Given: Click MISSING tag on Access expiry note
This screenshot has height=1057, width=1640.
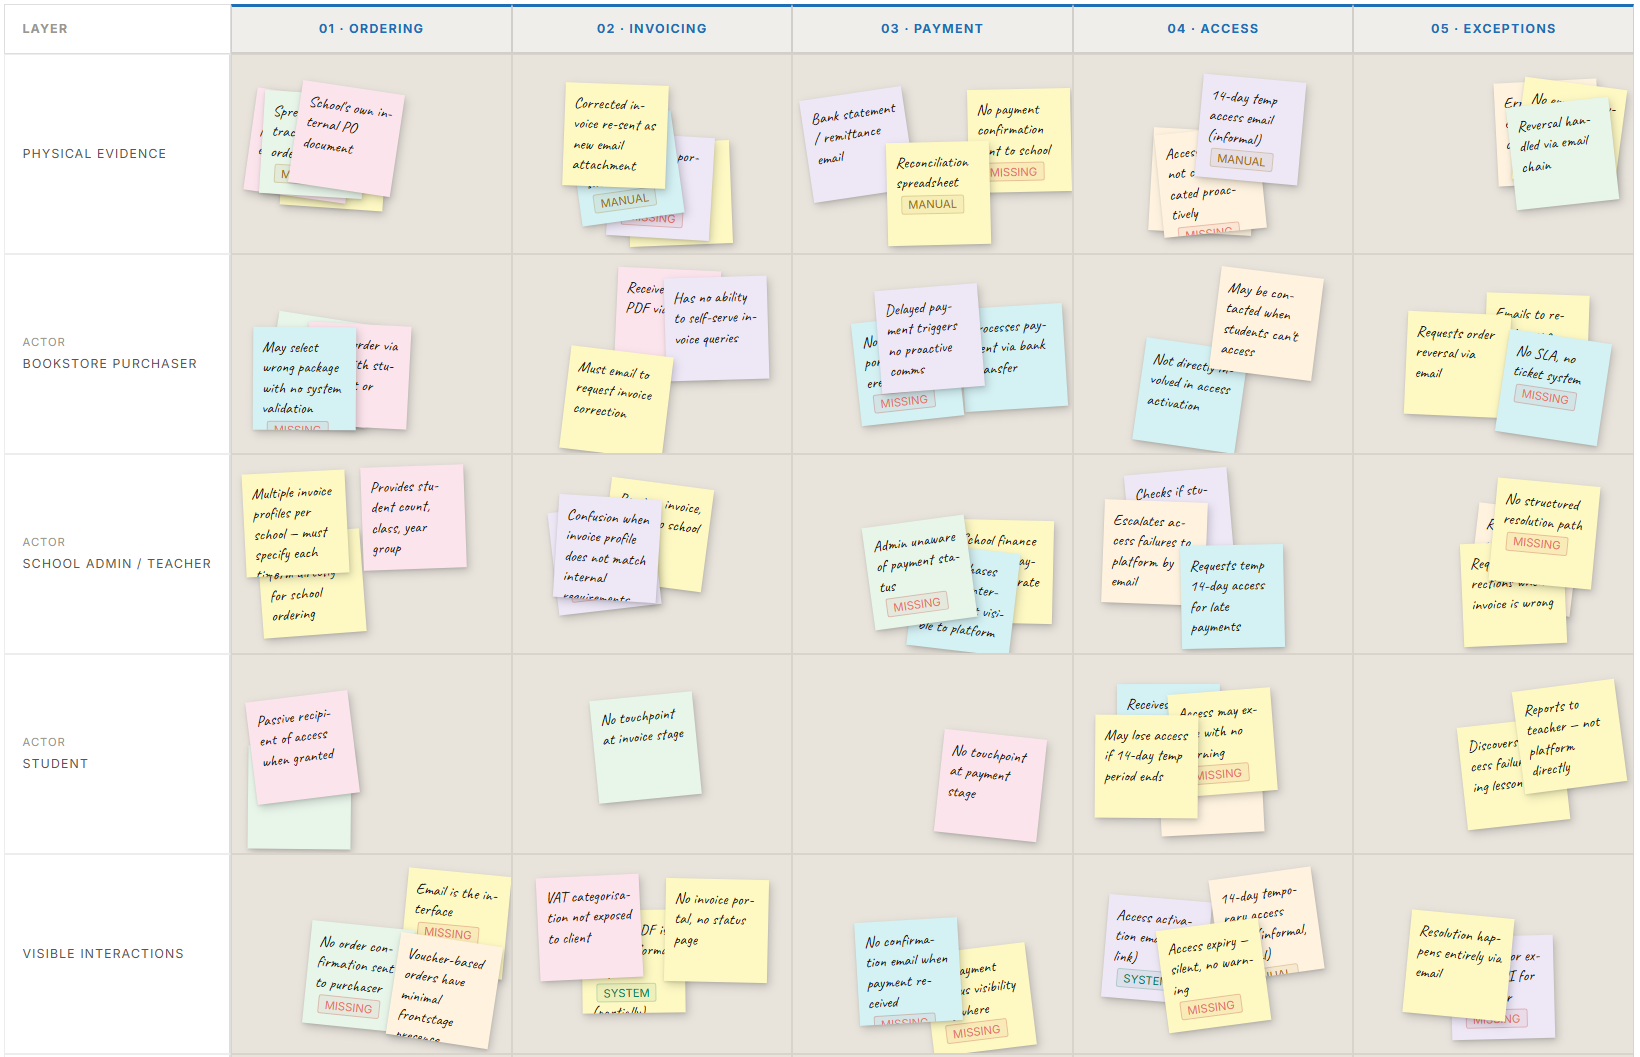Looking at the screenshot, I should (x=1211, y=1007).
